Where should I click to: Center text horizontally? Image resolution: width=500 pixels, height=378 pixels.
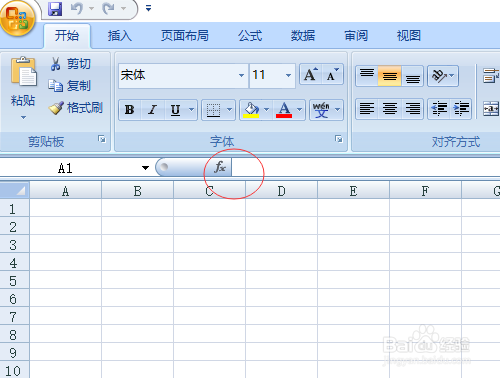(x=390, y=109)
